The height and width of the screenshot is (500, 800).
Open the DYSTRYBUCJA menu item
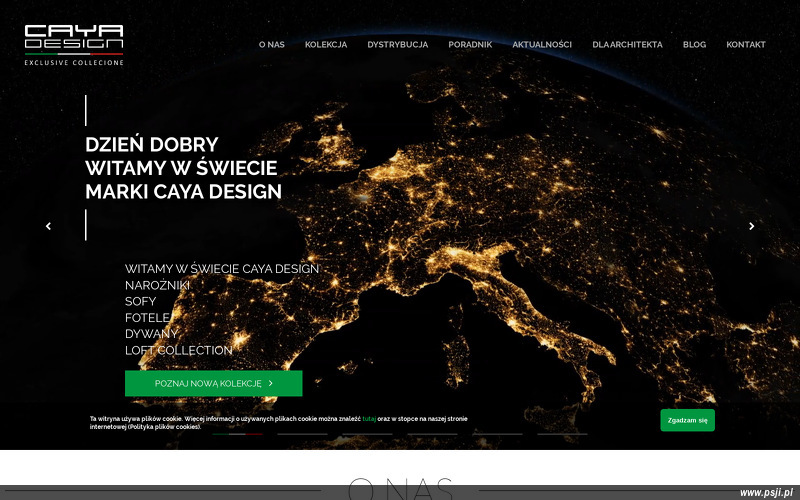click(397, 44)
